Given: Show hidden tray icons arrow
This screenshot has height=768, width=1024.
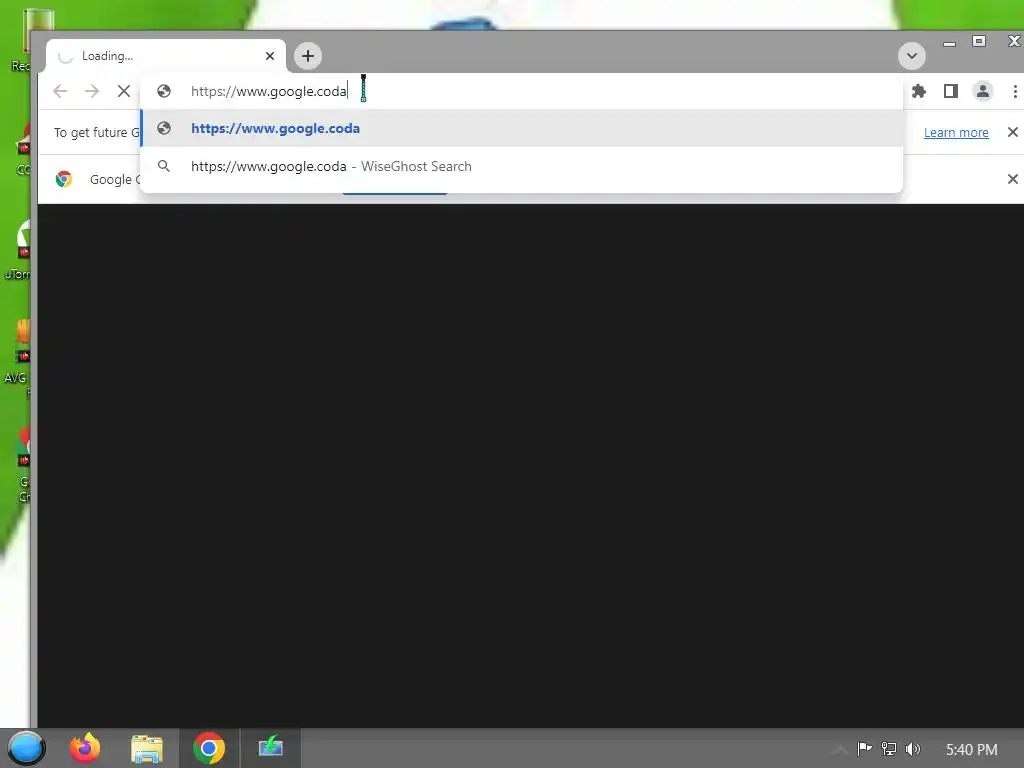Looking at the screenshot, I should [x=840, y=749].
